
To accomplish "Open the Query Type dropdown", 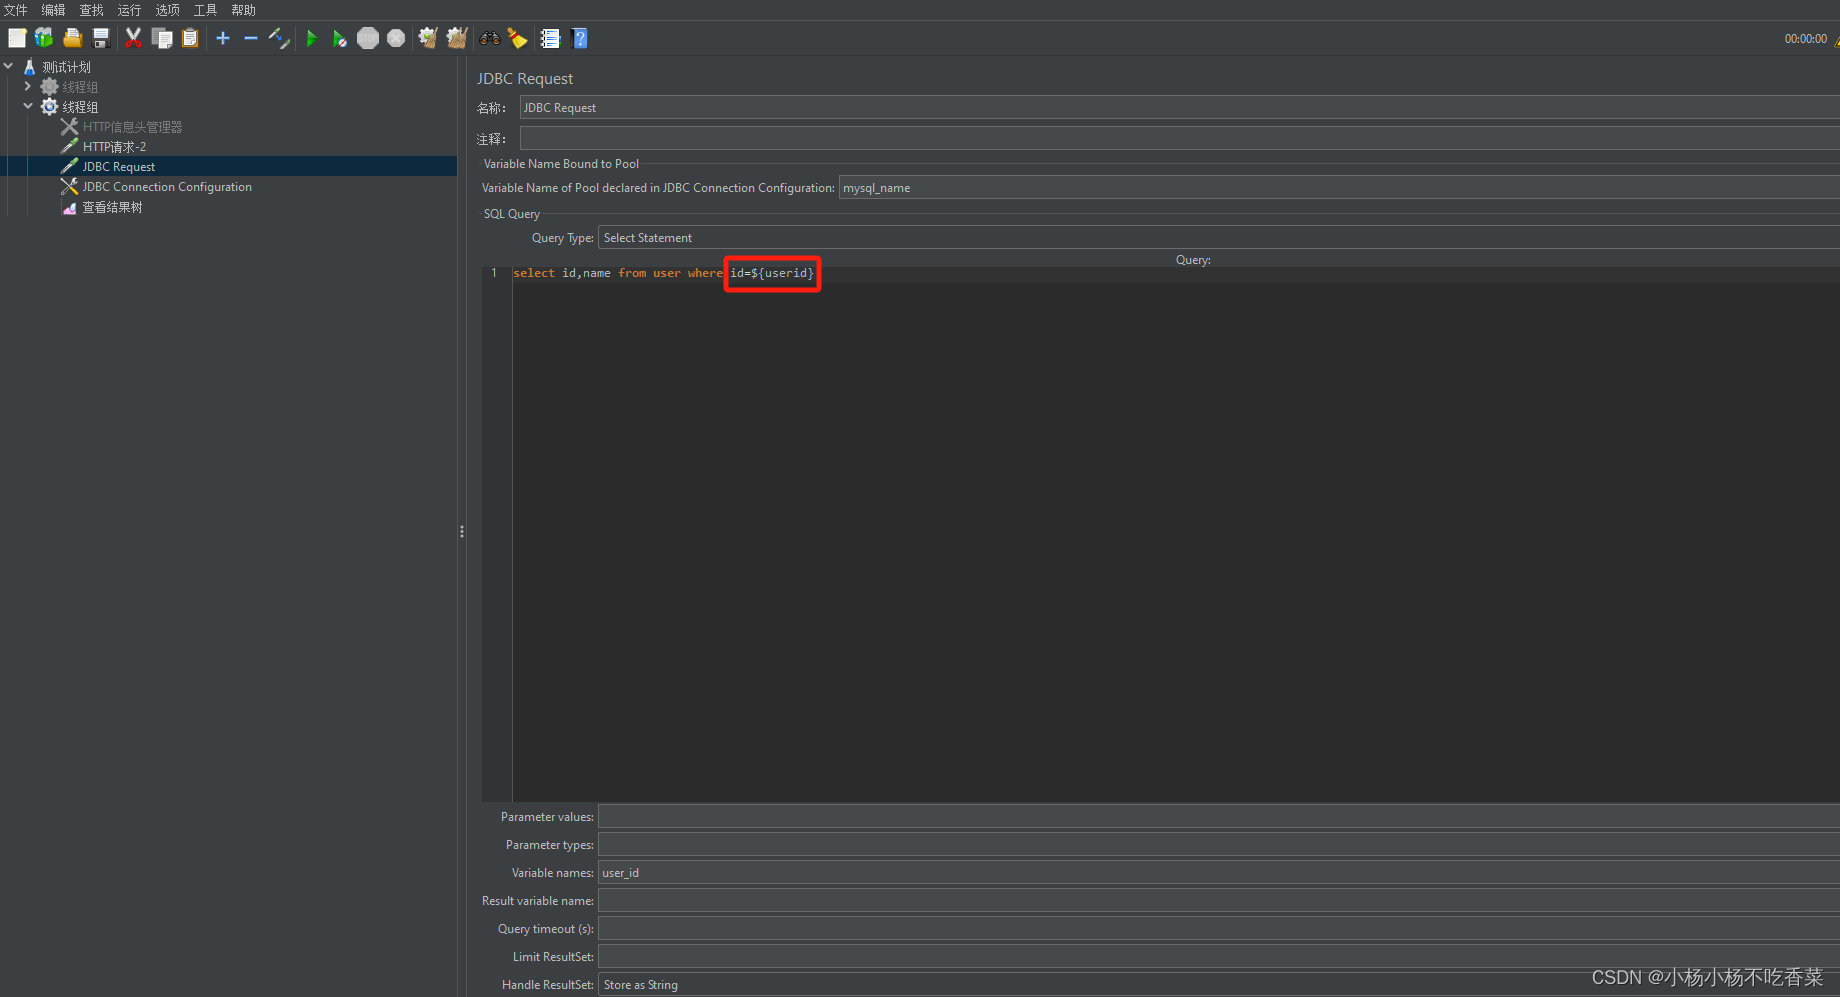I will 1218,237.
